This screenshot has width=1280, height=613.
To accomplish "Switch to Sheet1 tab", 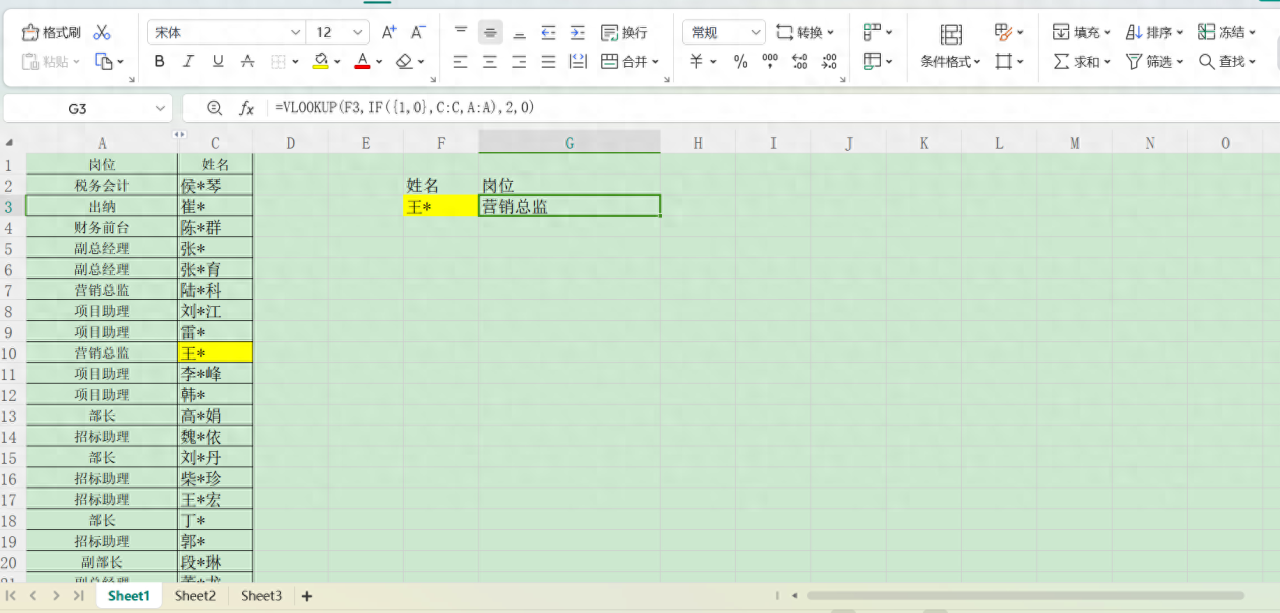I will (x=129, y=595).
